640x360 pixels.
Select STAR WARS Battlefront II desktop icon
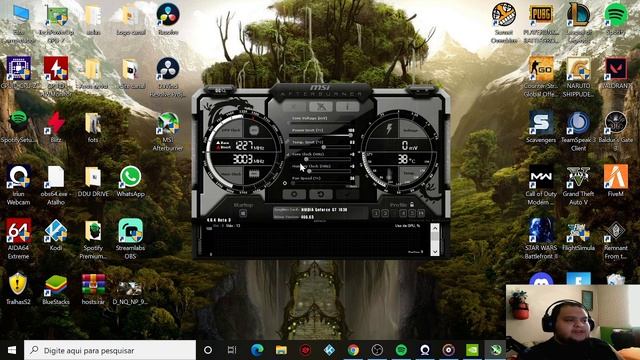541,239
